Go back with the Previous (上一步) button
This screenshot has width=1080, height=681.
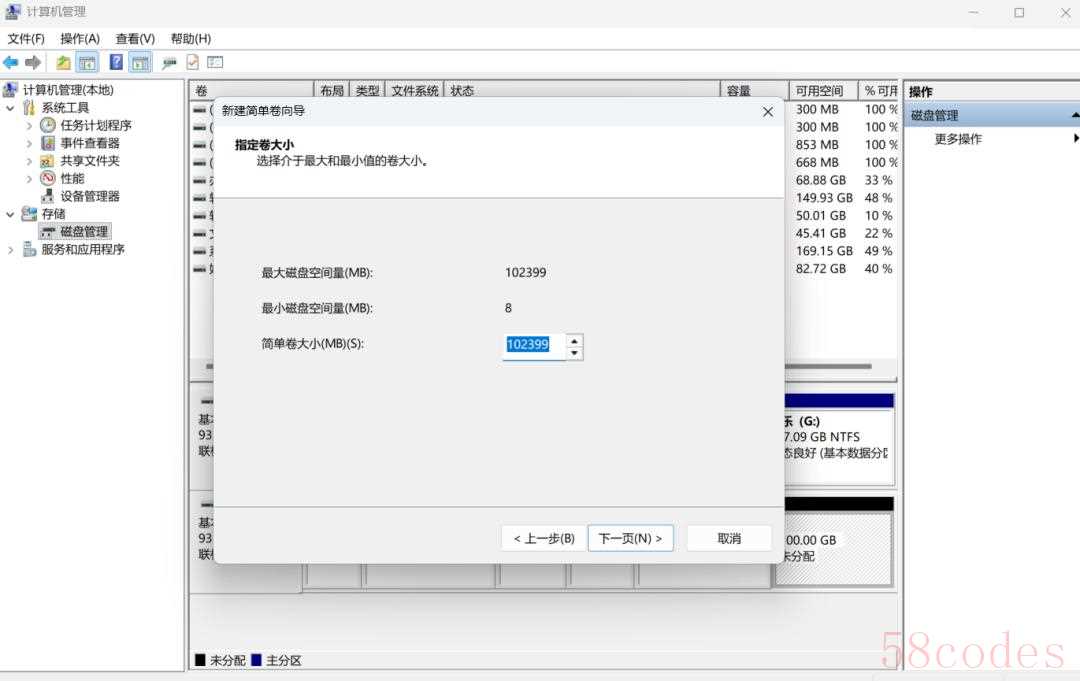[x=543, y=538]
